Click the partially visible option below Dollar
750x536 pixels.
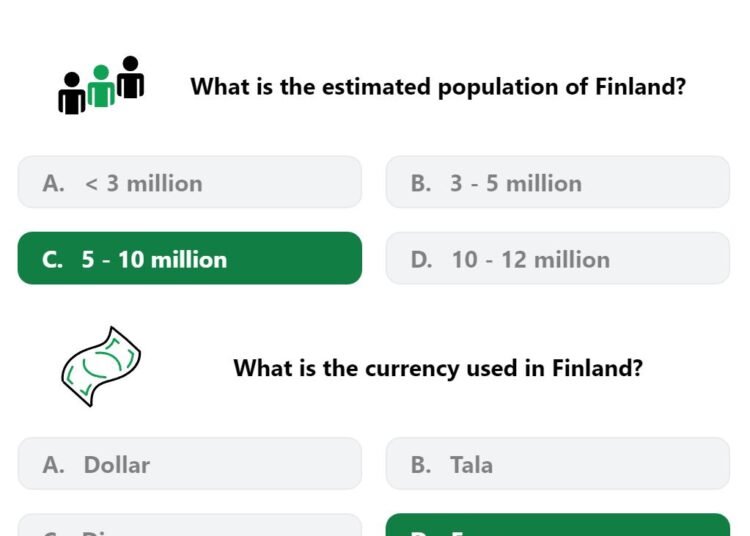(189, 525)
